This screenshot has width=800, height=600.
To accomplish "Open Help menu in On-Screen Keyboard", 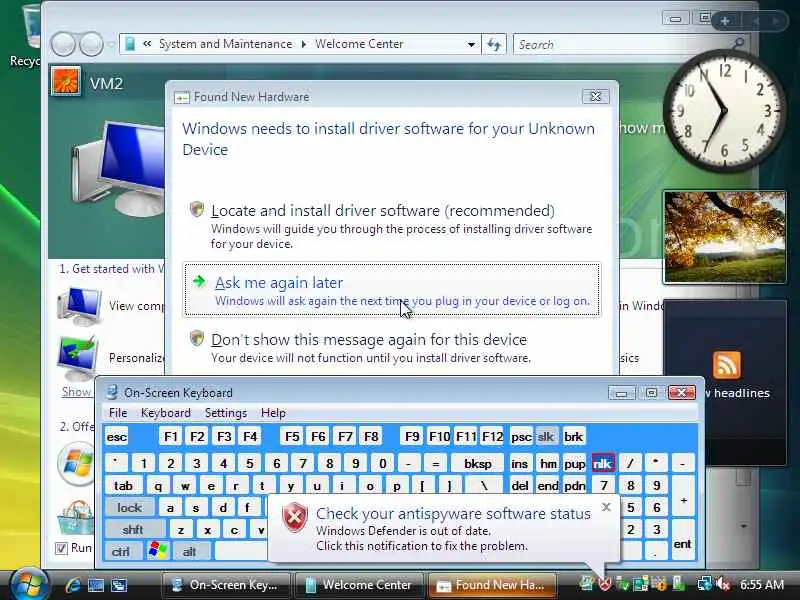I will [x=273, y=413].
